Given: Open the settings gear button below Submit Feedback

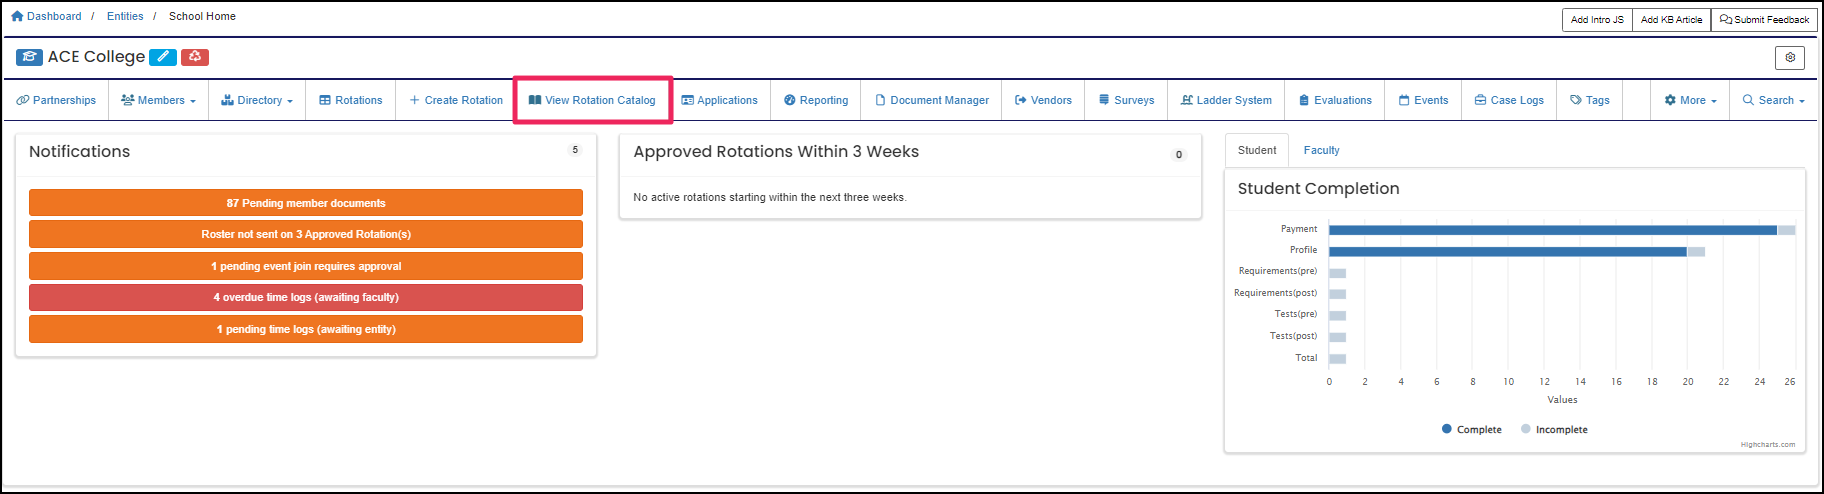Looking at the screenshot, I should [x=1790, y=58].
